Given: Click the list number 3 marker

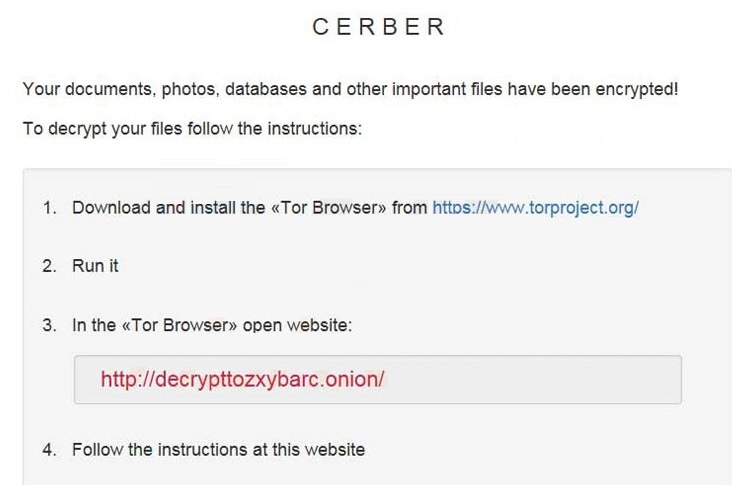Looking at the screenshot, I should (49, 325).
